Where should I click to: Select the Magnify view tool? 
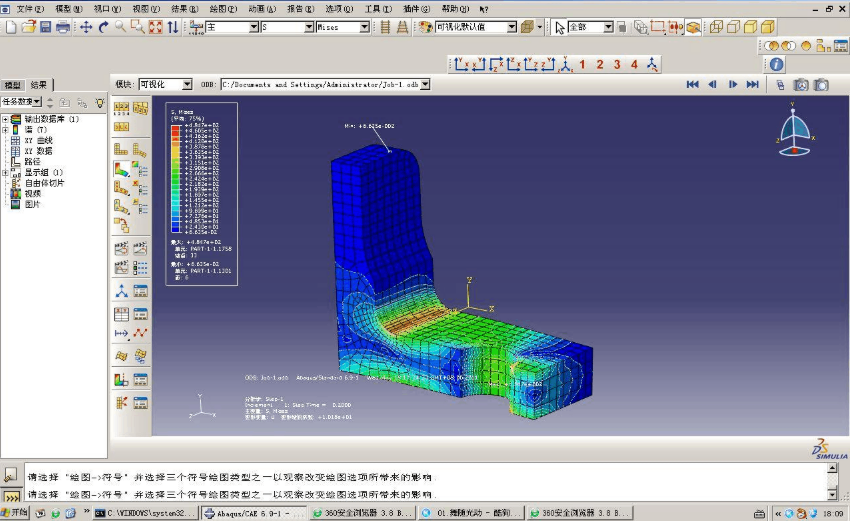coord(120,27)
